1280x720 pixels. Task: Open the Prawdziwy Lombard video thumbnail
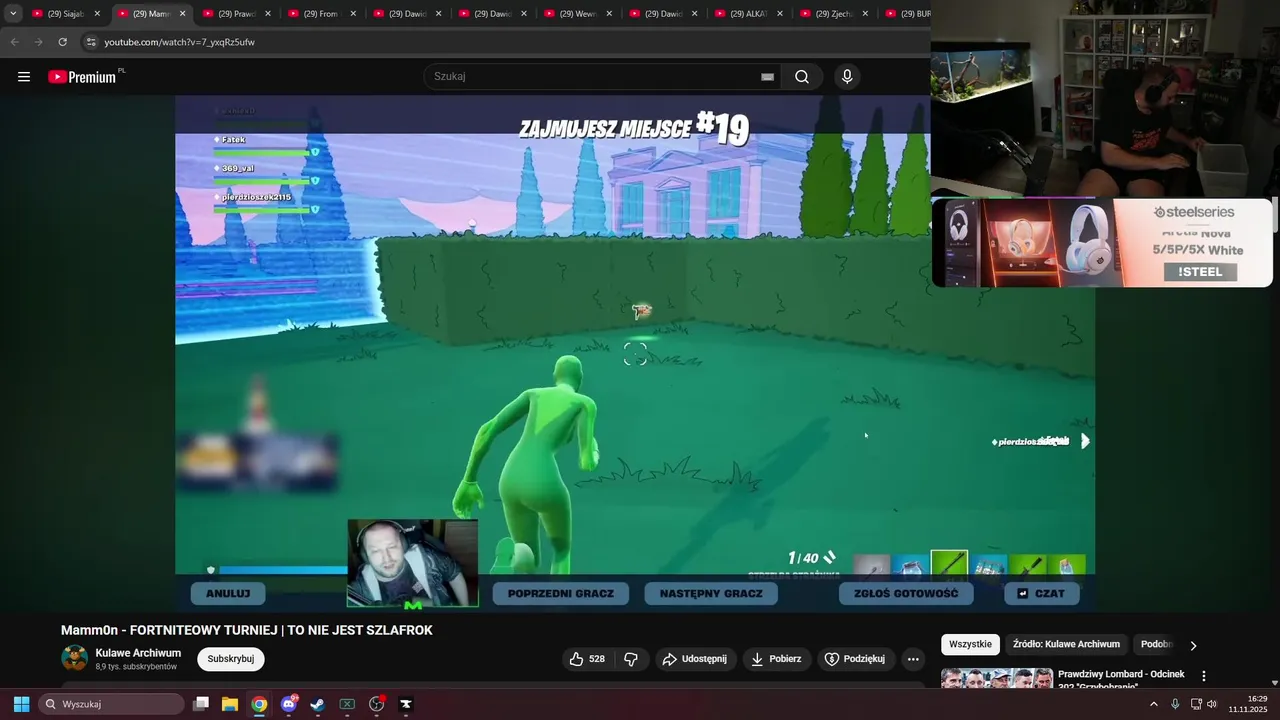(997, 678)
